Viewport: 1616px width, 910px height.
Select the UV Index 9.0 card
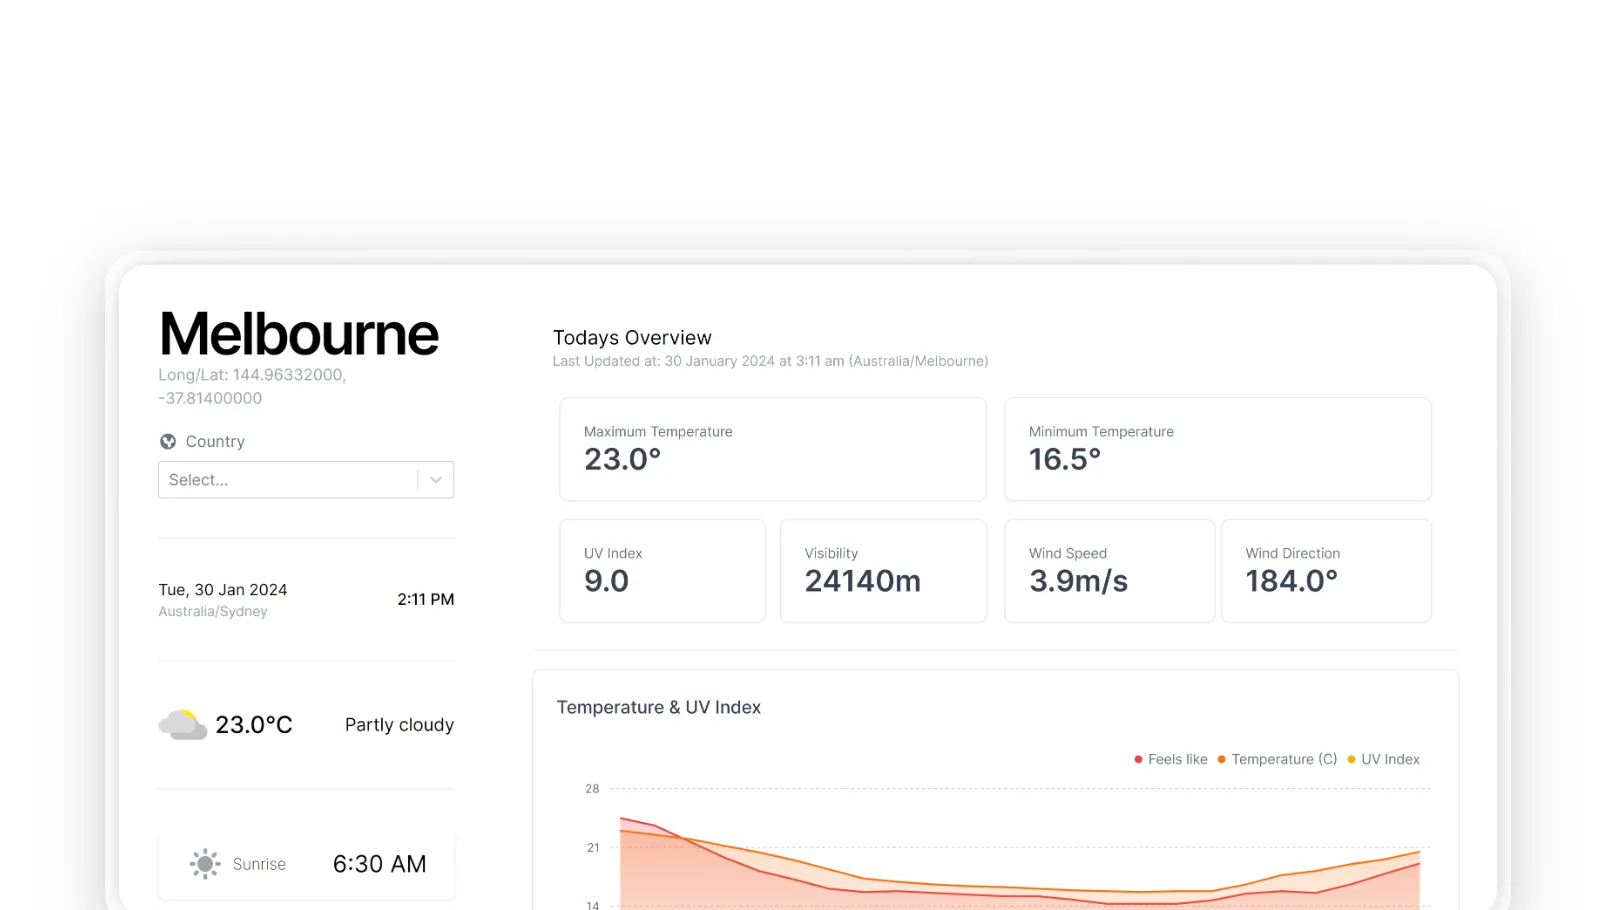(662, 570)
